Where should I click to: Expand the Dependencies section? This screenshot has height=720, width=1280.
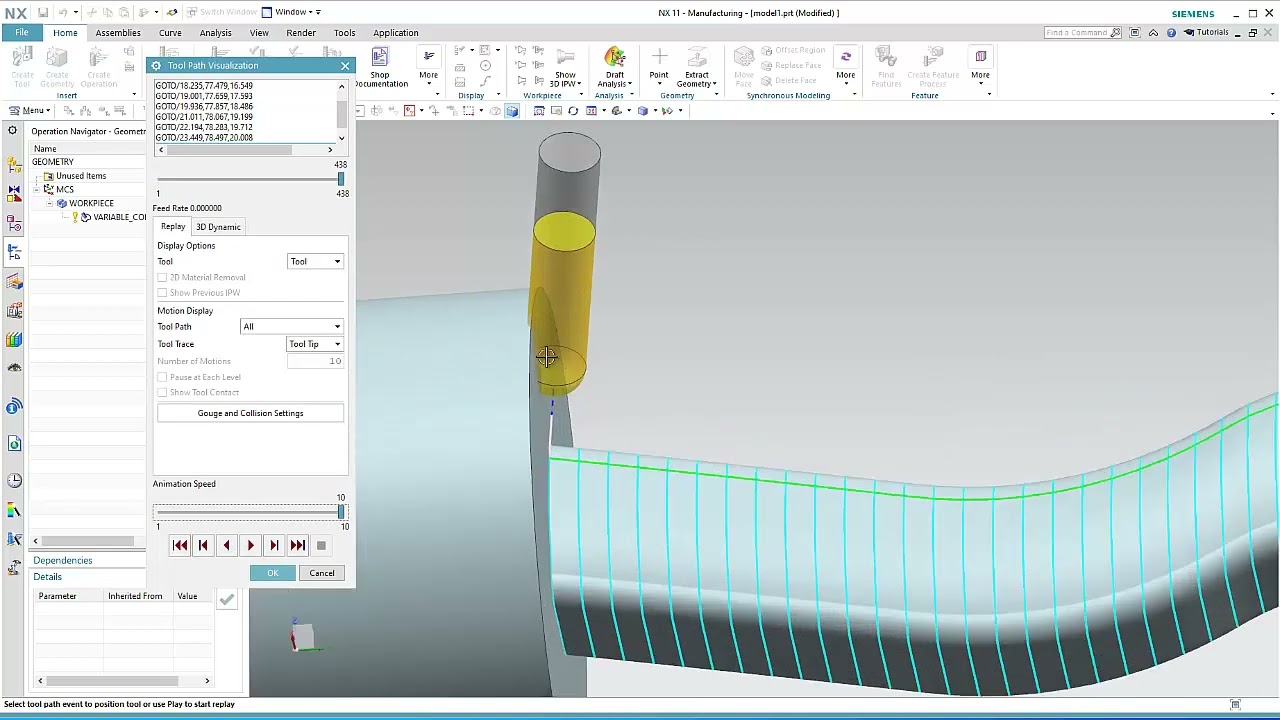[62, 560]
